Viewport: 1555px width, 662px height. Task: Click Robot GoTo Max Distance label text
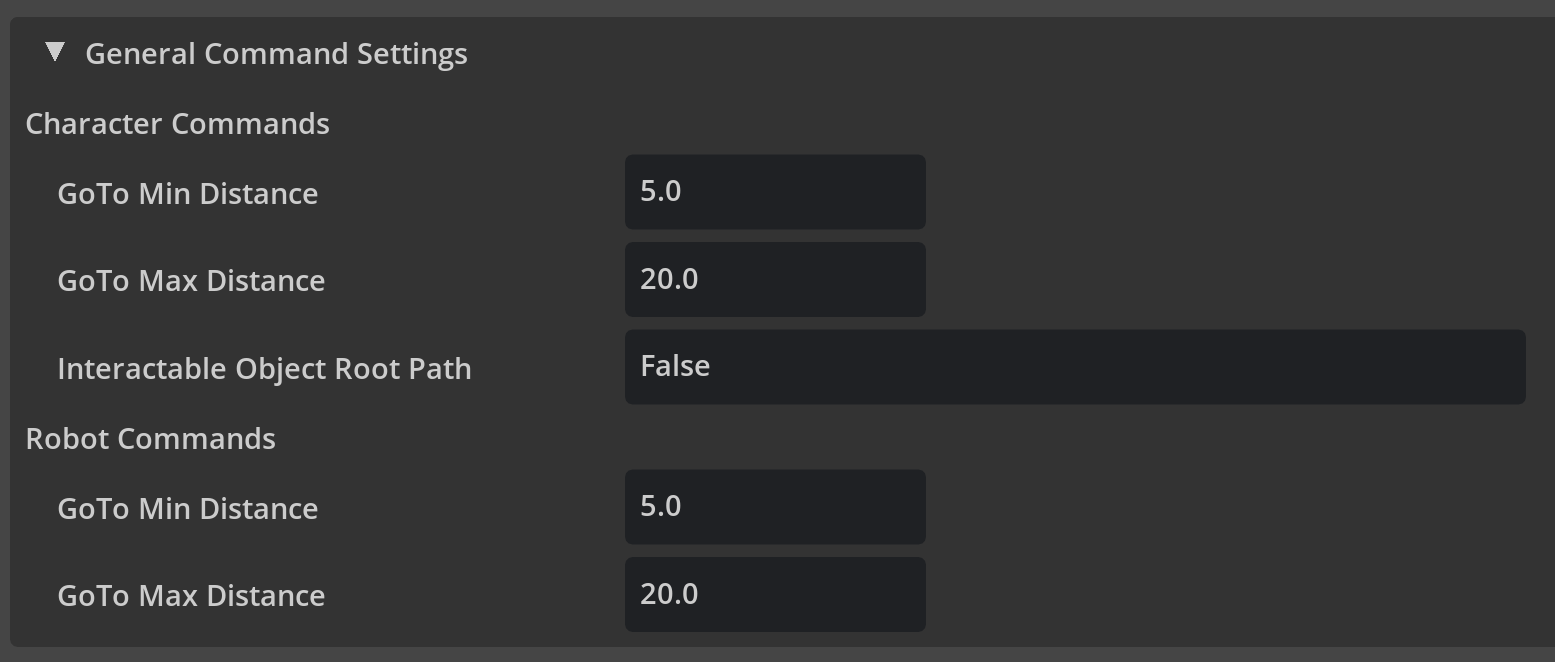coord(191,596)
